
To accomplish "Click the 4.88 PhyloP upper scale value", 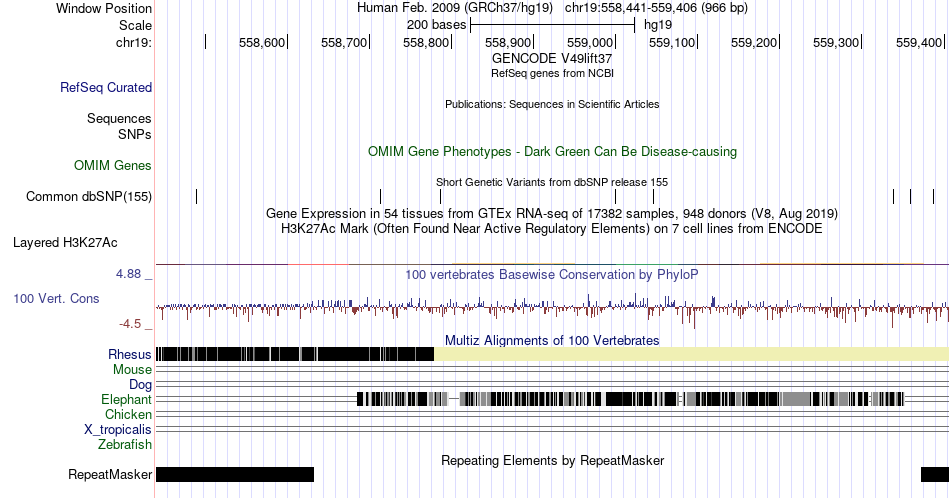I will click(x=128, y=274).
